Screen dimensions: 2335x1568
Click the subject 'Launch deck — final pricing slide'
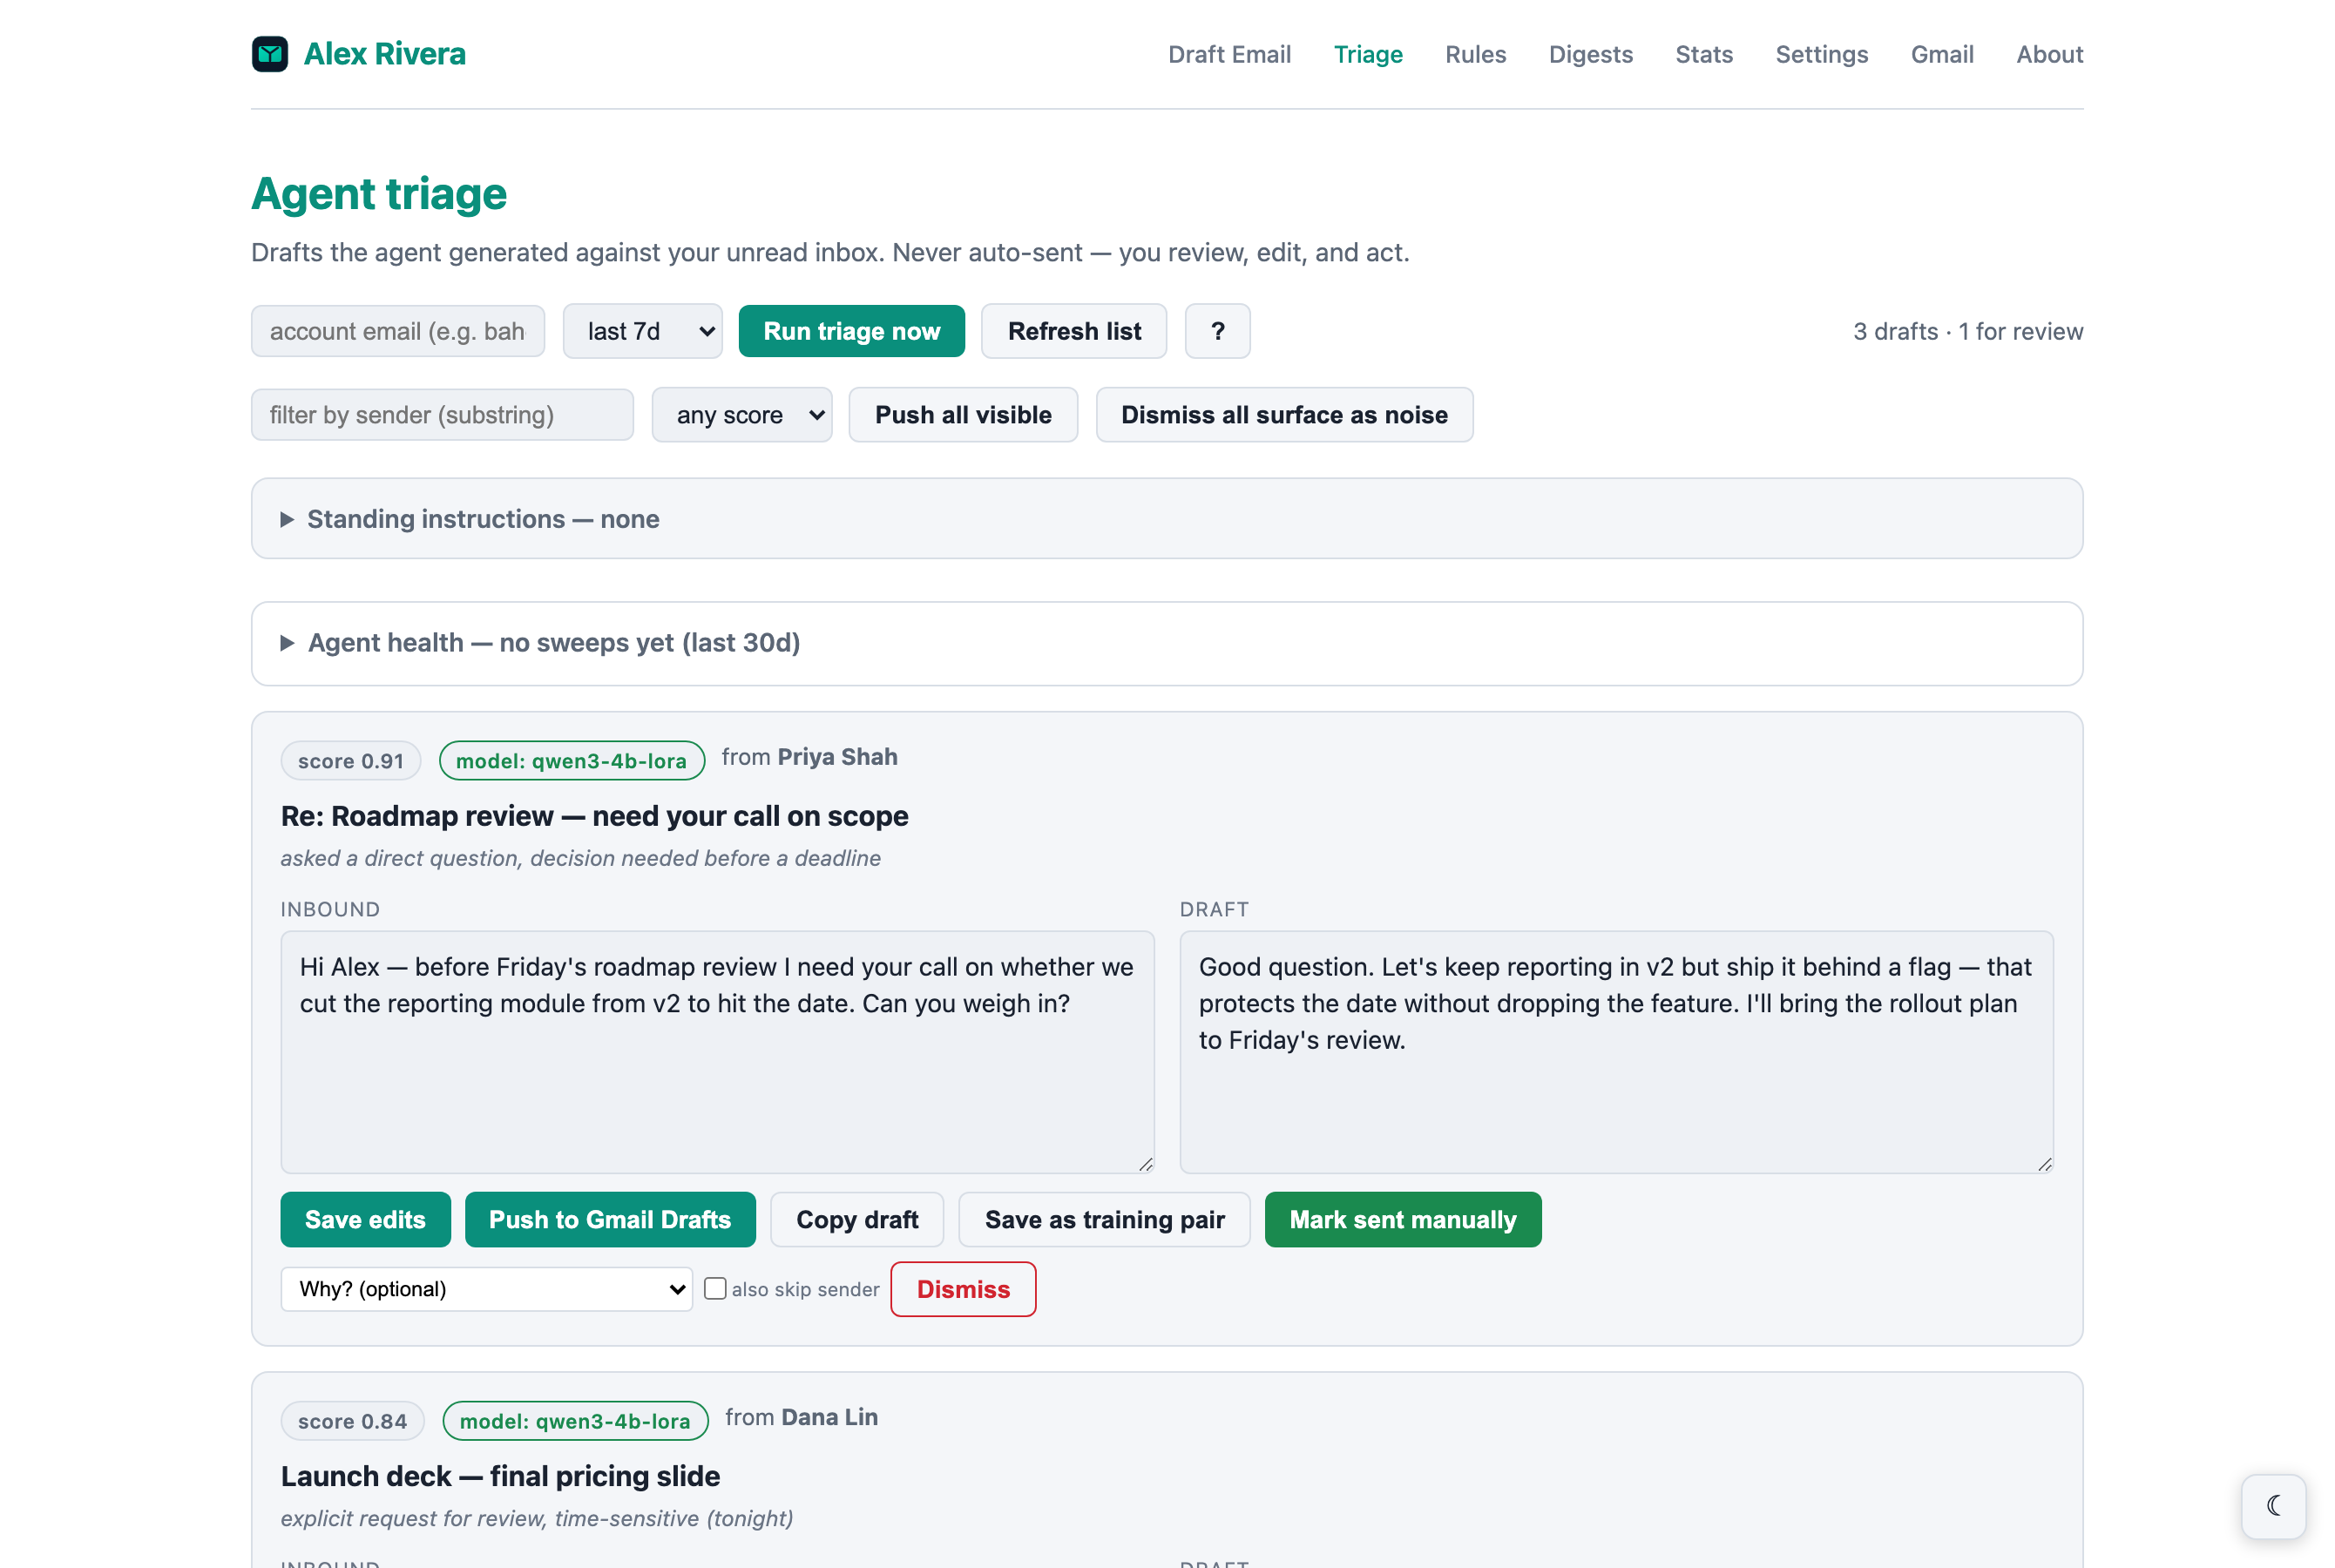pyautogui.click(x=500, y=1476)
